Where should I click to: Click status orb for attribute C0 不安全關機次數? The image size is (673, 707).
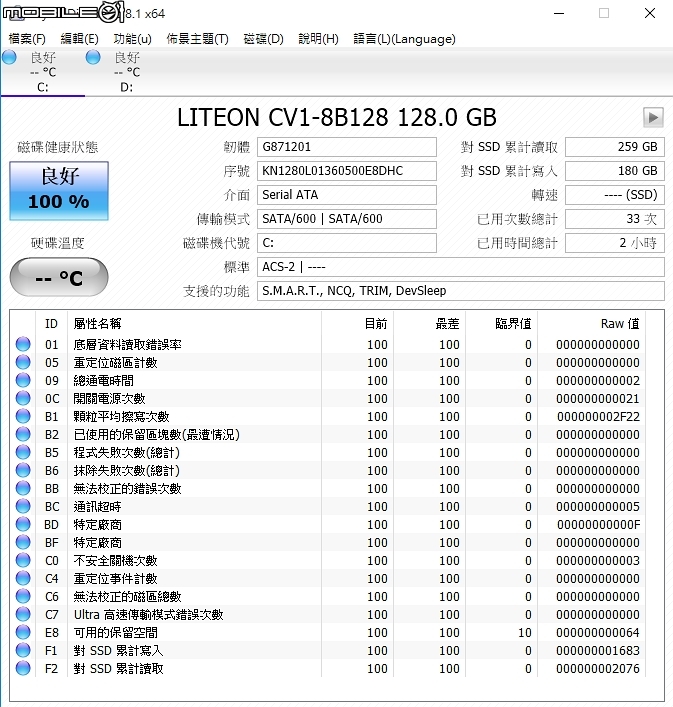(23, 560)
